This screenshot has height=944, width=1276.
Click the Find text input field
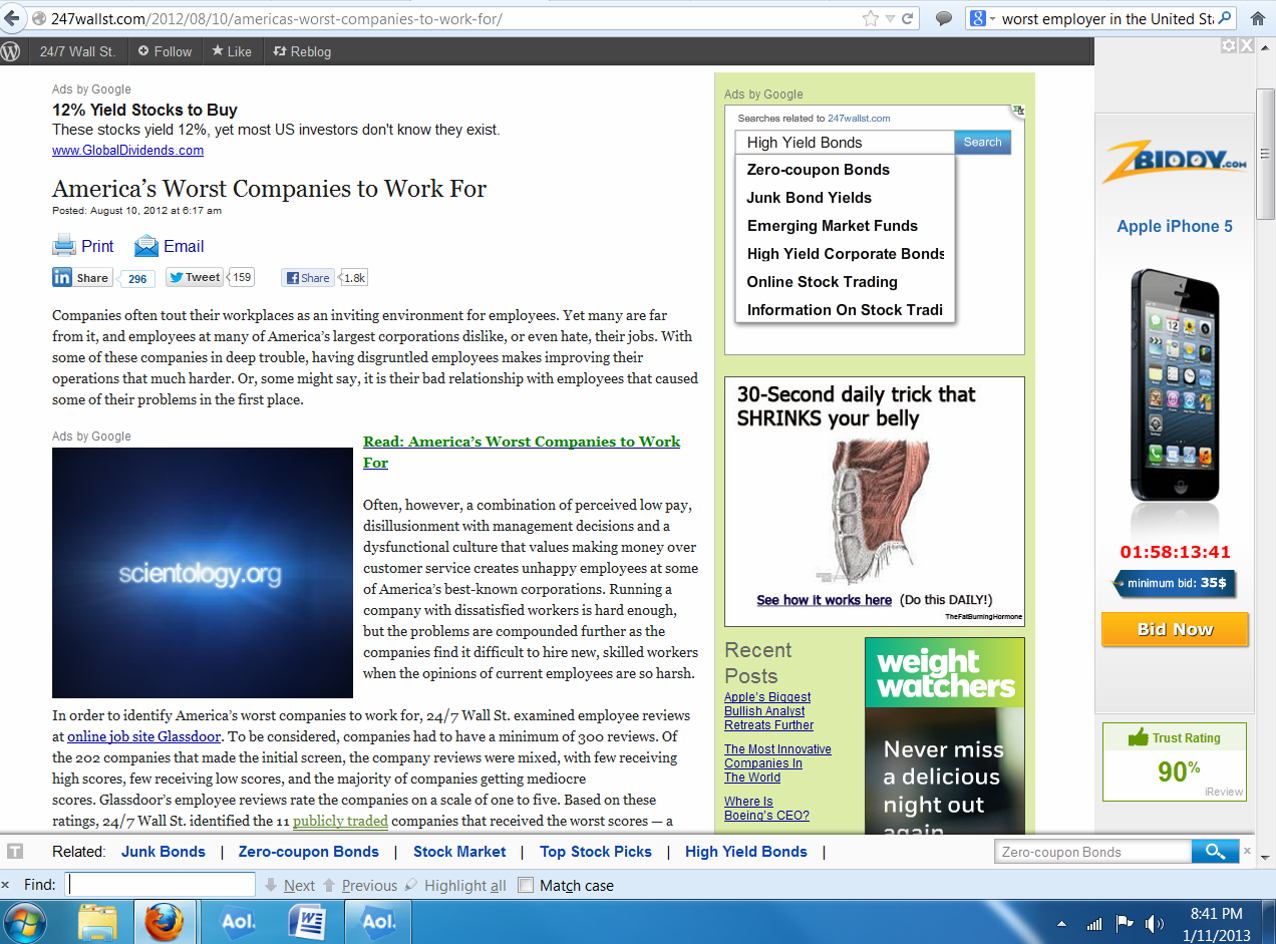161,885
